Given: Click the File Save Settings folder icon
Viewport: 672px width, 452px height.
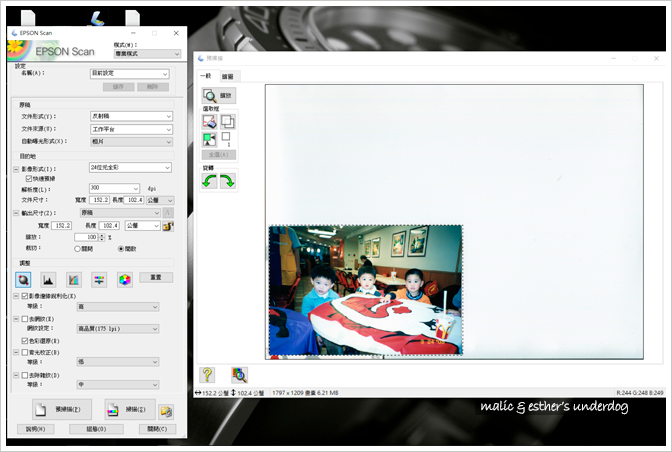Looking at the screenshot, I should coord(166,411).
